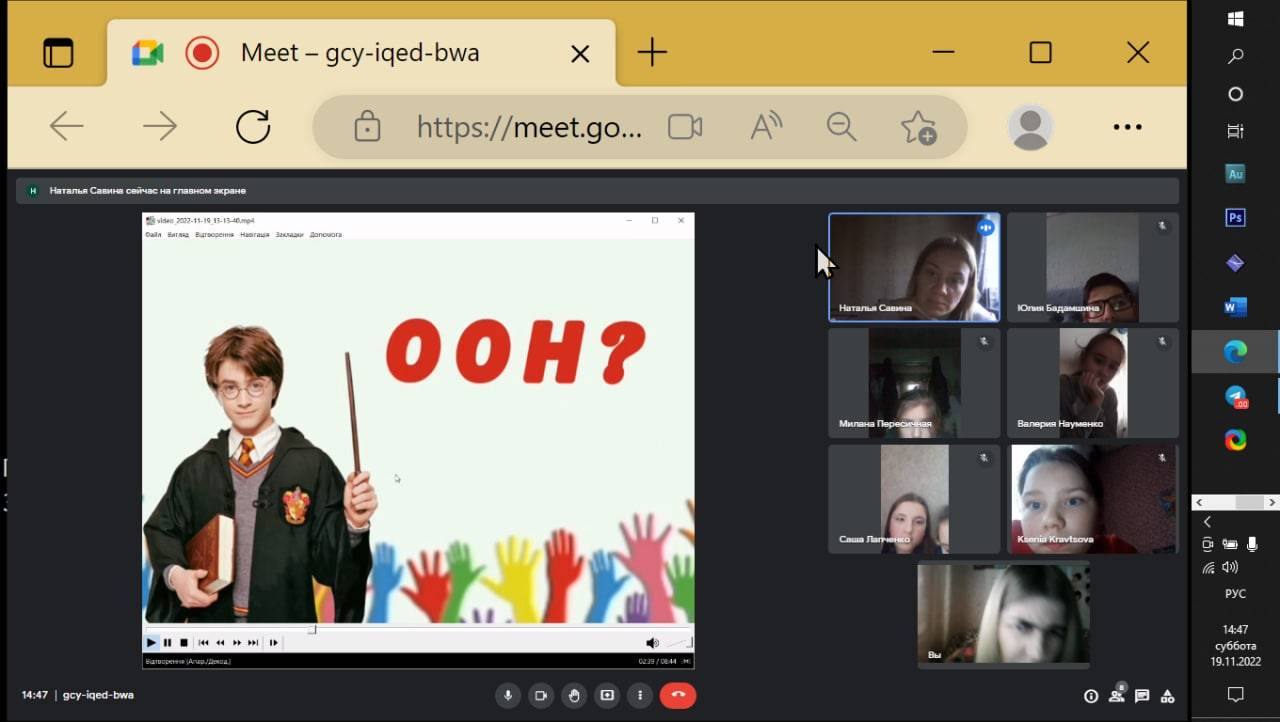Click the browser refresh icon
The width and height of the screenshot is (1280, 722).
point(253,127)
